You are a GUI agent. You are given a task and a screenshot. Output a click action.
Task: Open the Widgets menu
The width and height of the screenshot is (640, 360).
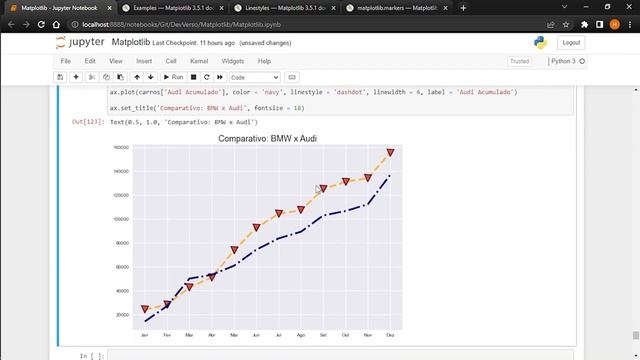point(233,61)
